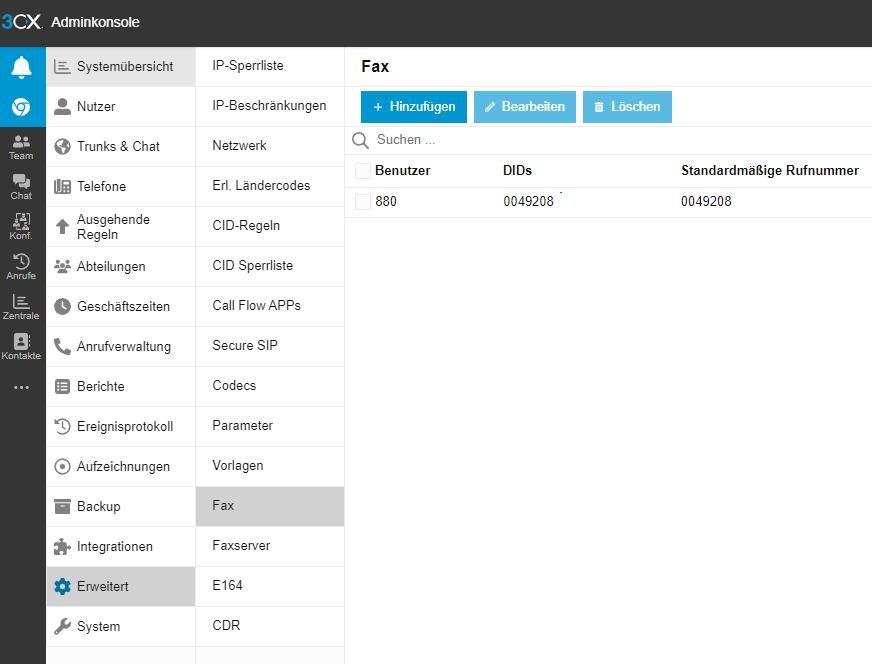The height and width of the screenshot is (664, 872).
Task: Open CID Sperrliste submenu item
Action: (270, 266)
